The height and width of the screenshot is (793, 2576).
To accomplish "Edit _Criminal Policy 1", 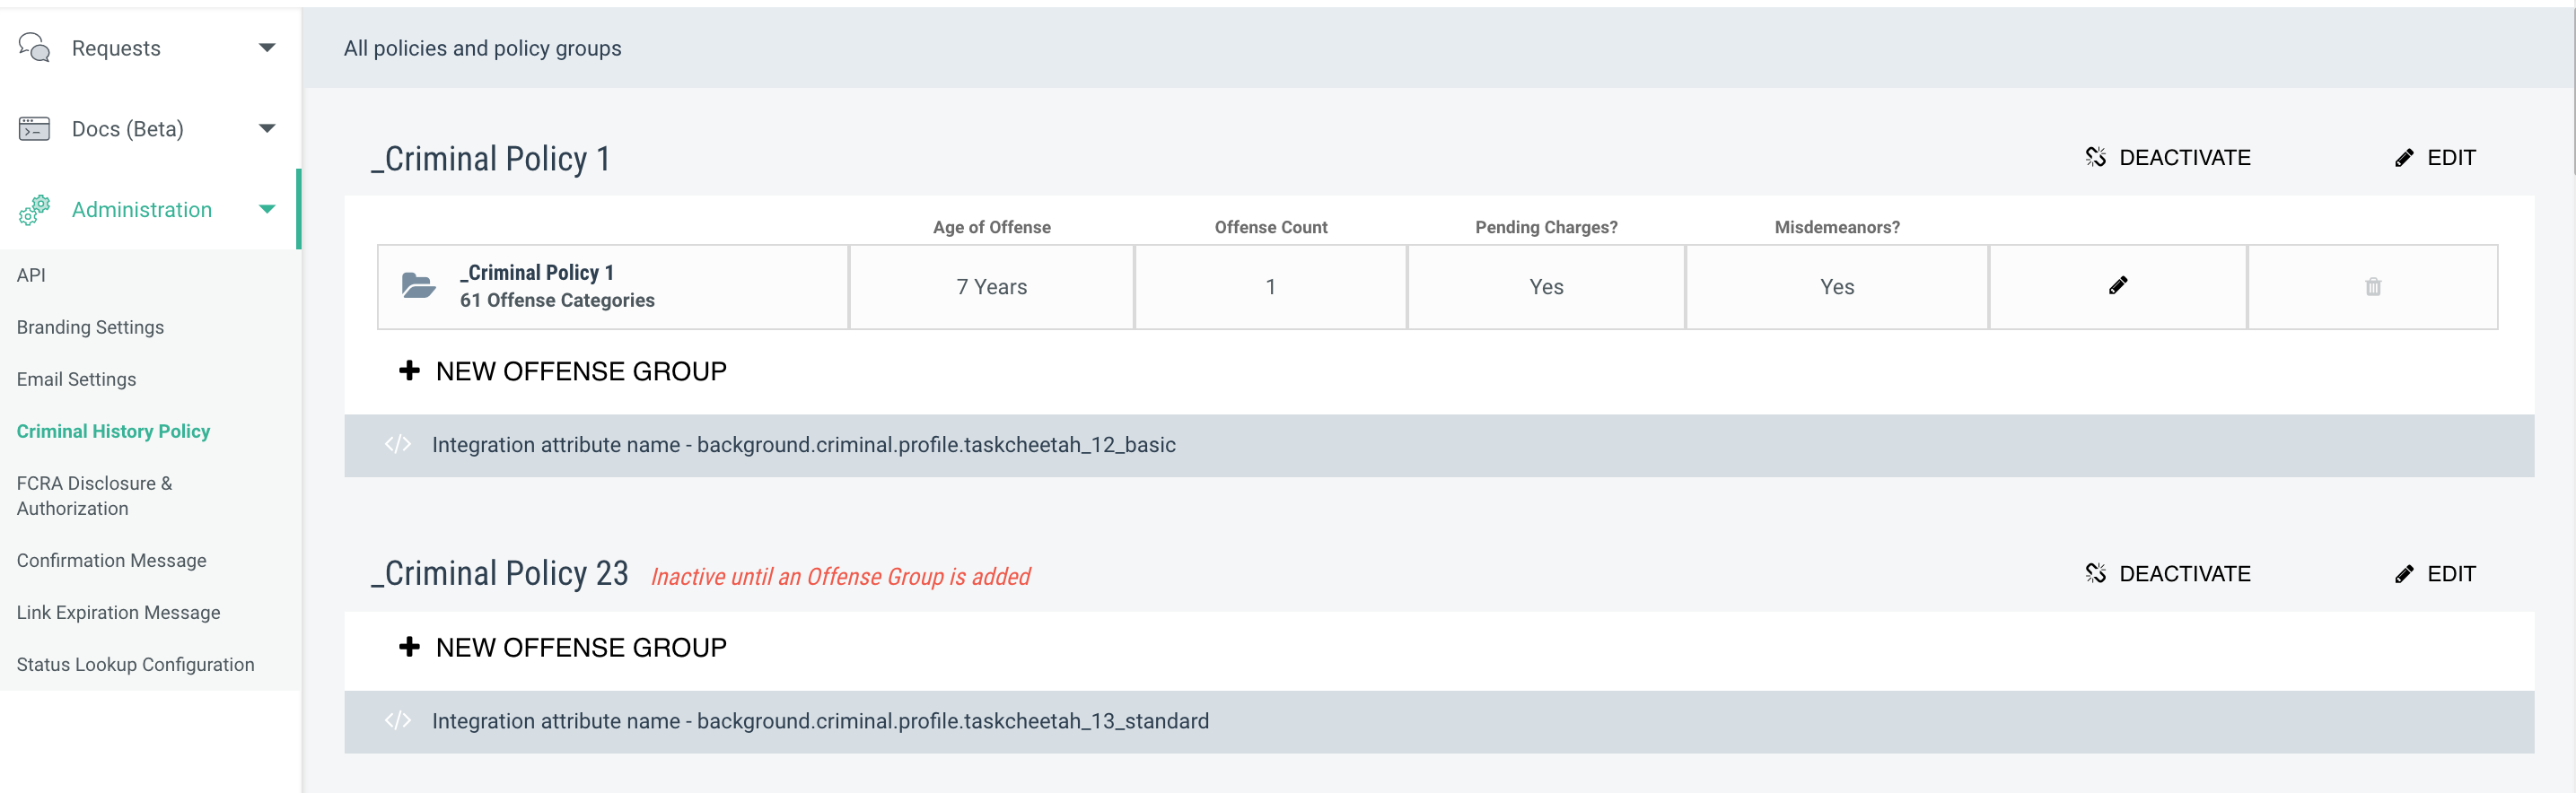I will pos(2435,158).
